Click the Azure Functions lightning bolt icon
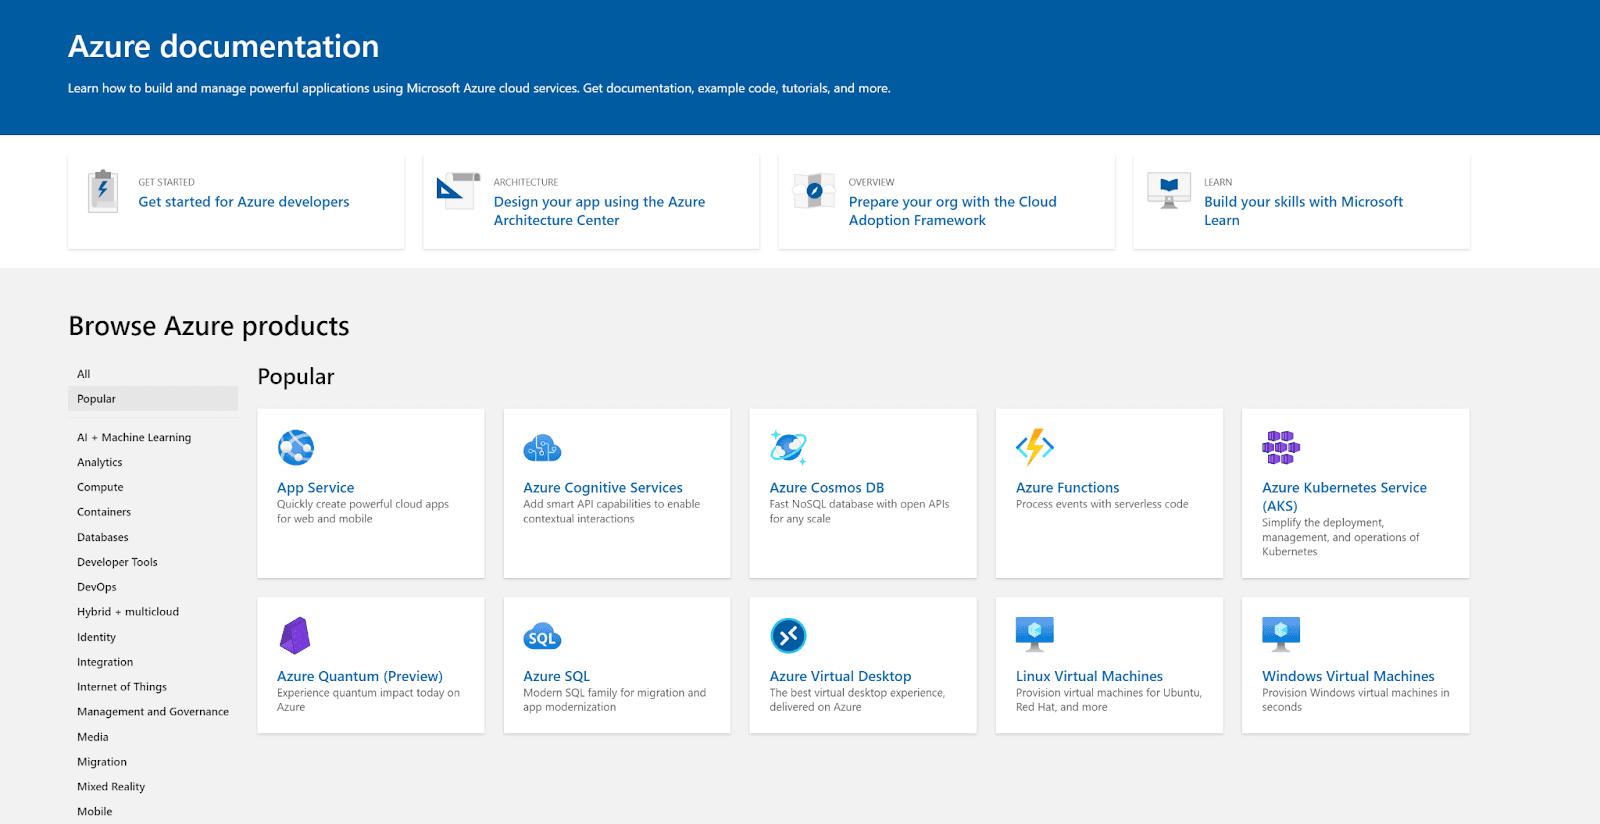Image resolution: width=1600 pixels, height=824 pixels. coord(1035,447)
